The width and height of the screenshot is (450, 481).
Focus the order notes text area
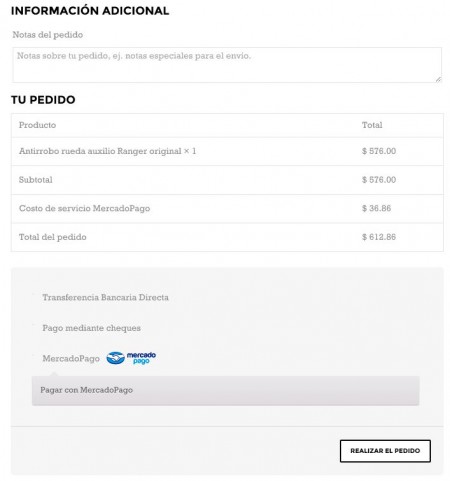point(227,65)
